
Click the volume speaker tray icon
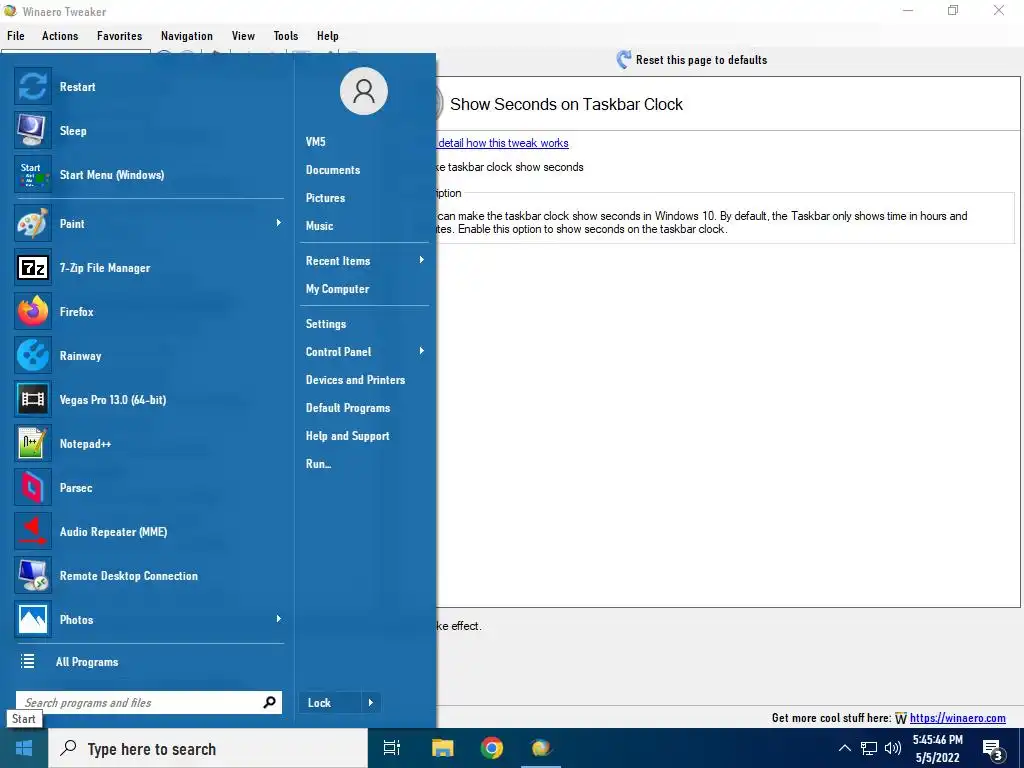coord(893,748)
